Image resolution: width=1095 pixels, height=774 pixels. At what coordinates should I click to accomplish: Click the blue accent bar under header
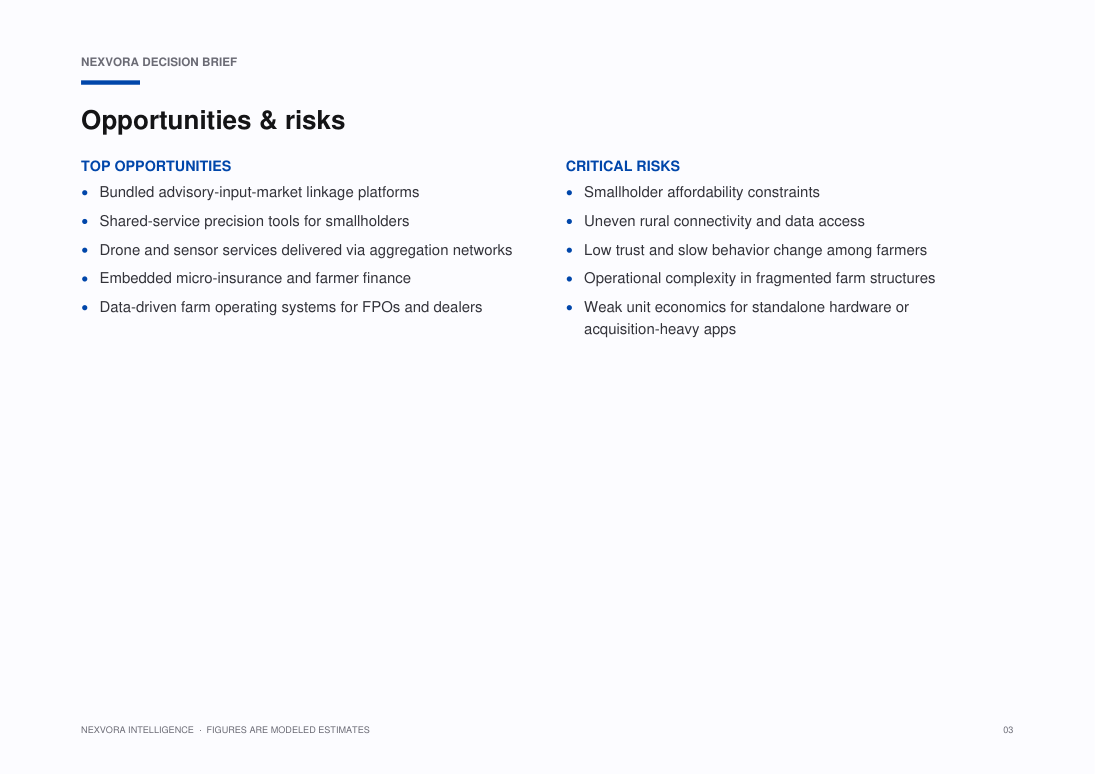point(110,82)
